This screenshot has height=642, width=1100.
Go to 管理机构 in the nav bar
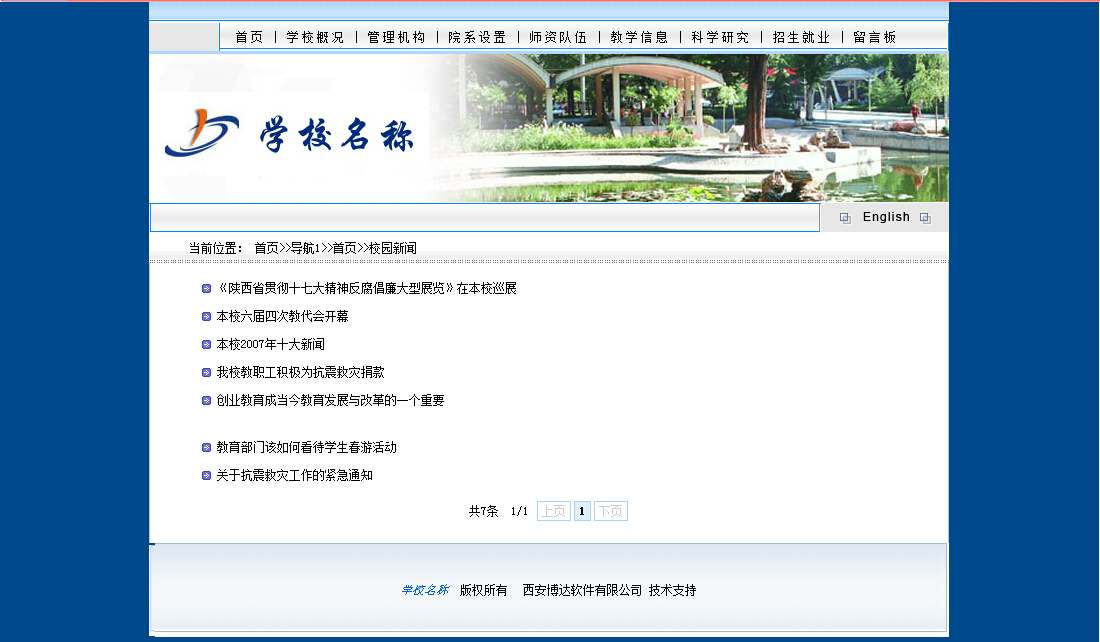(x=396, y=37)
